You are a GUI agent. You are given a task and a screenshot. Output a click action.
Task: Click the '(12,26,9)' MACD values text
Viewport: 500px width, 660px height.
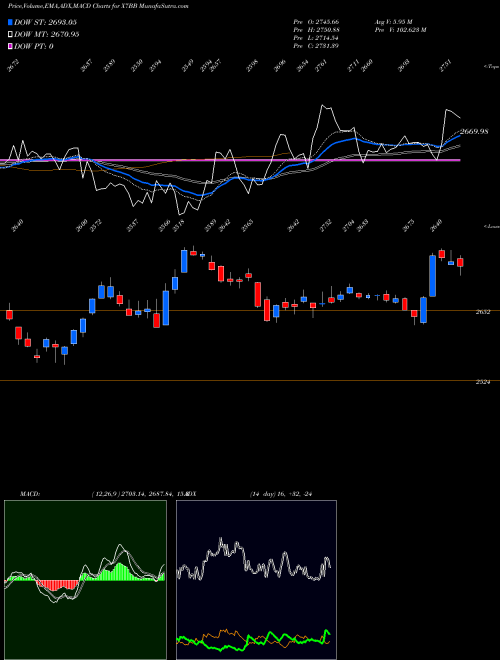138,493
